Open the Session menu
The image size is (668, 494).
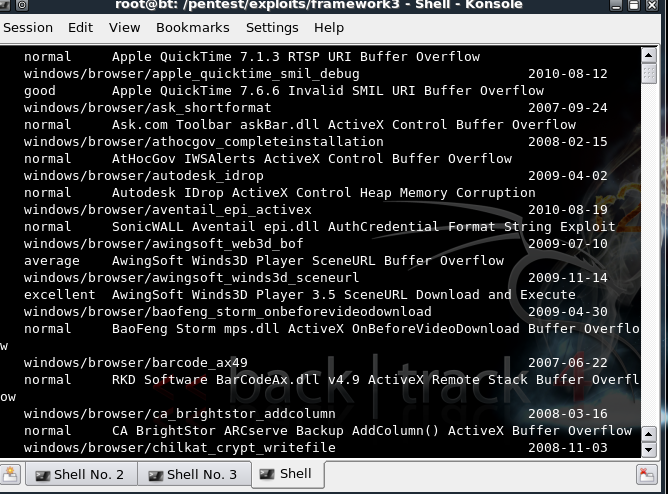tap(28, 28)
